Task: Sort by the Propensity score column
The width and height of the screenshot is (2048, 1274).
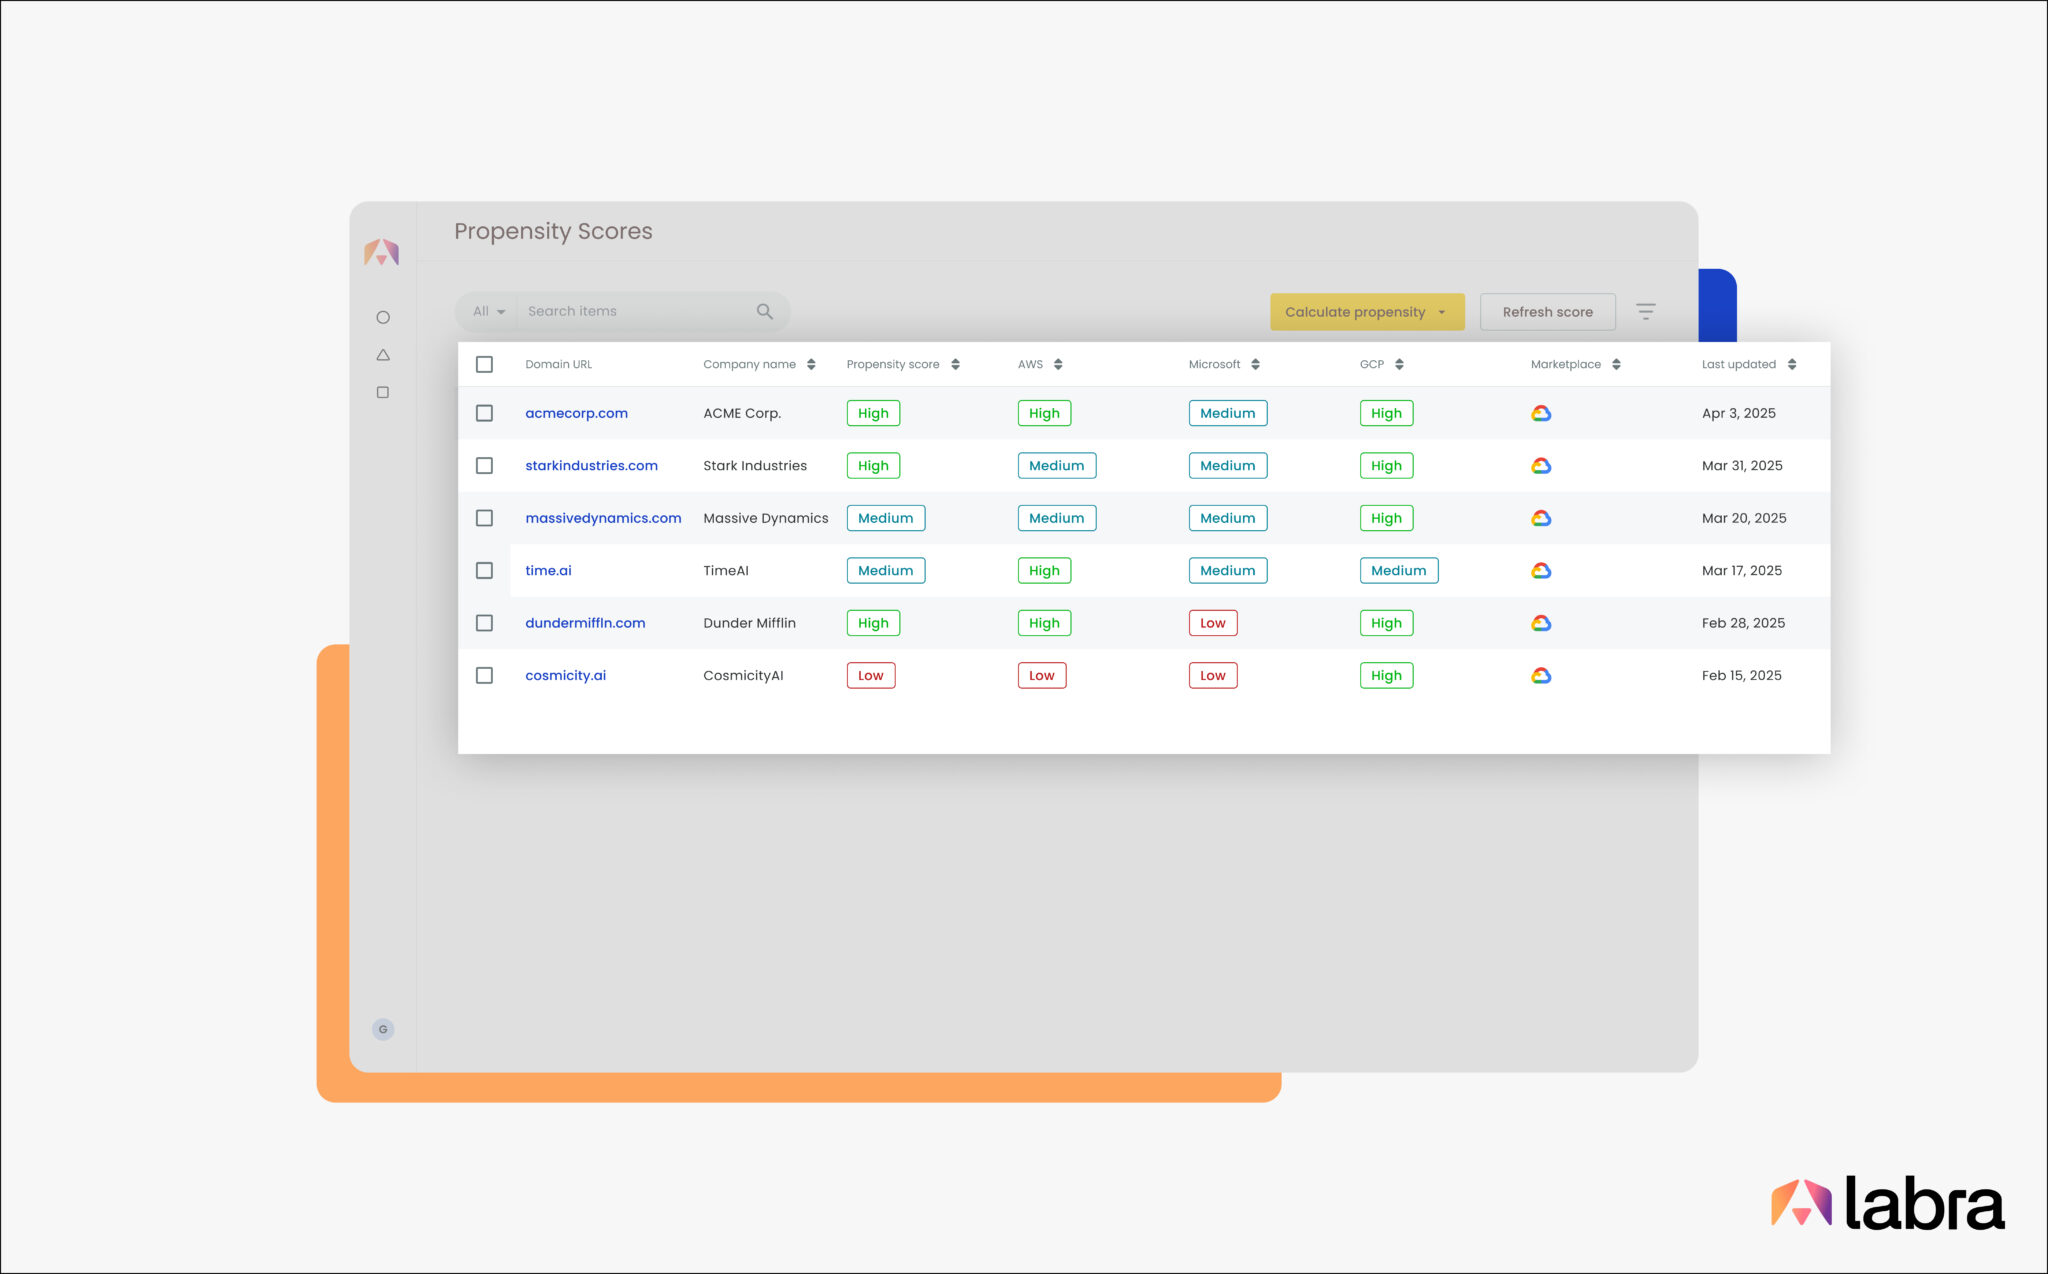Action: pos(956,364)
